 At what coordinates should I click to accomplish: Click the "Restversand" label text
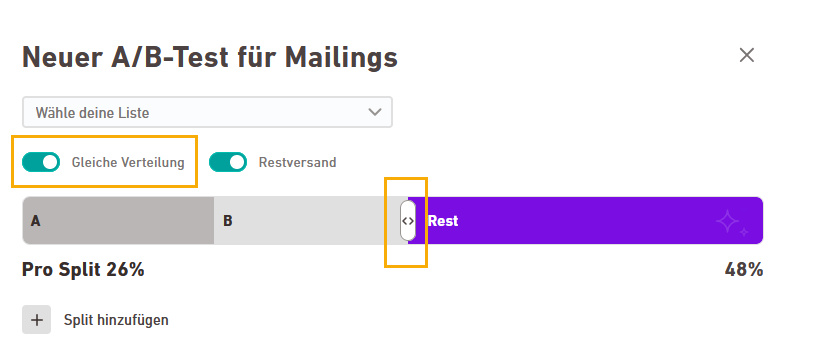pyautogui.click(x=297, y=162)
